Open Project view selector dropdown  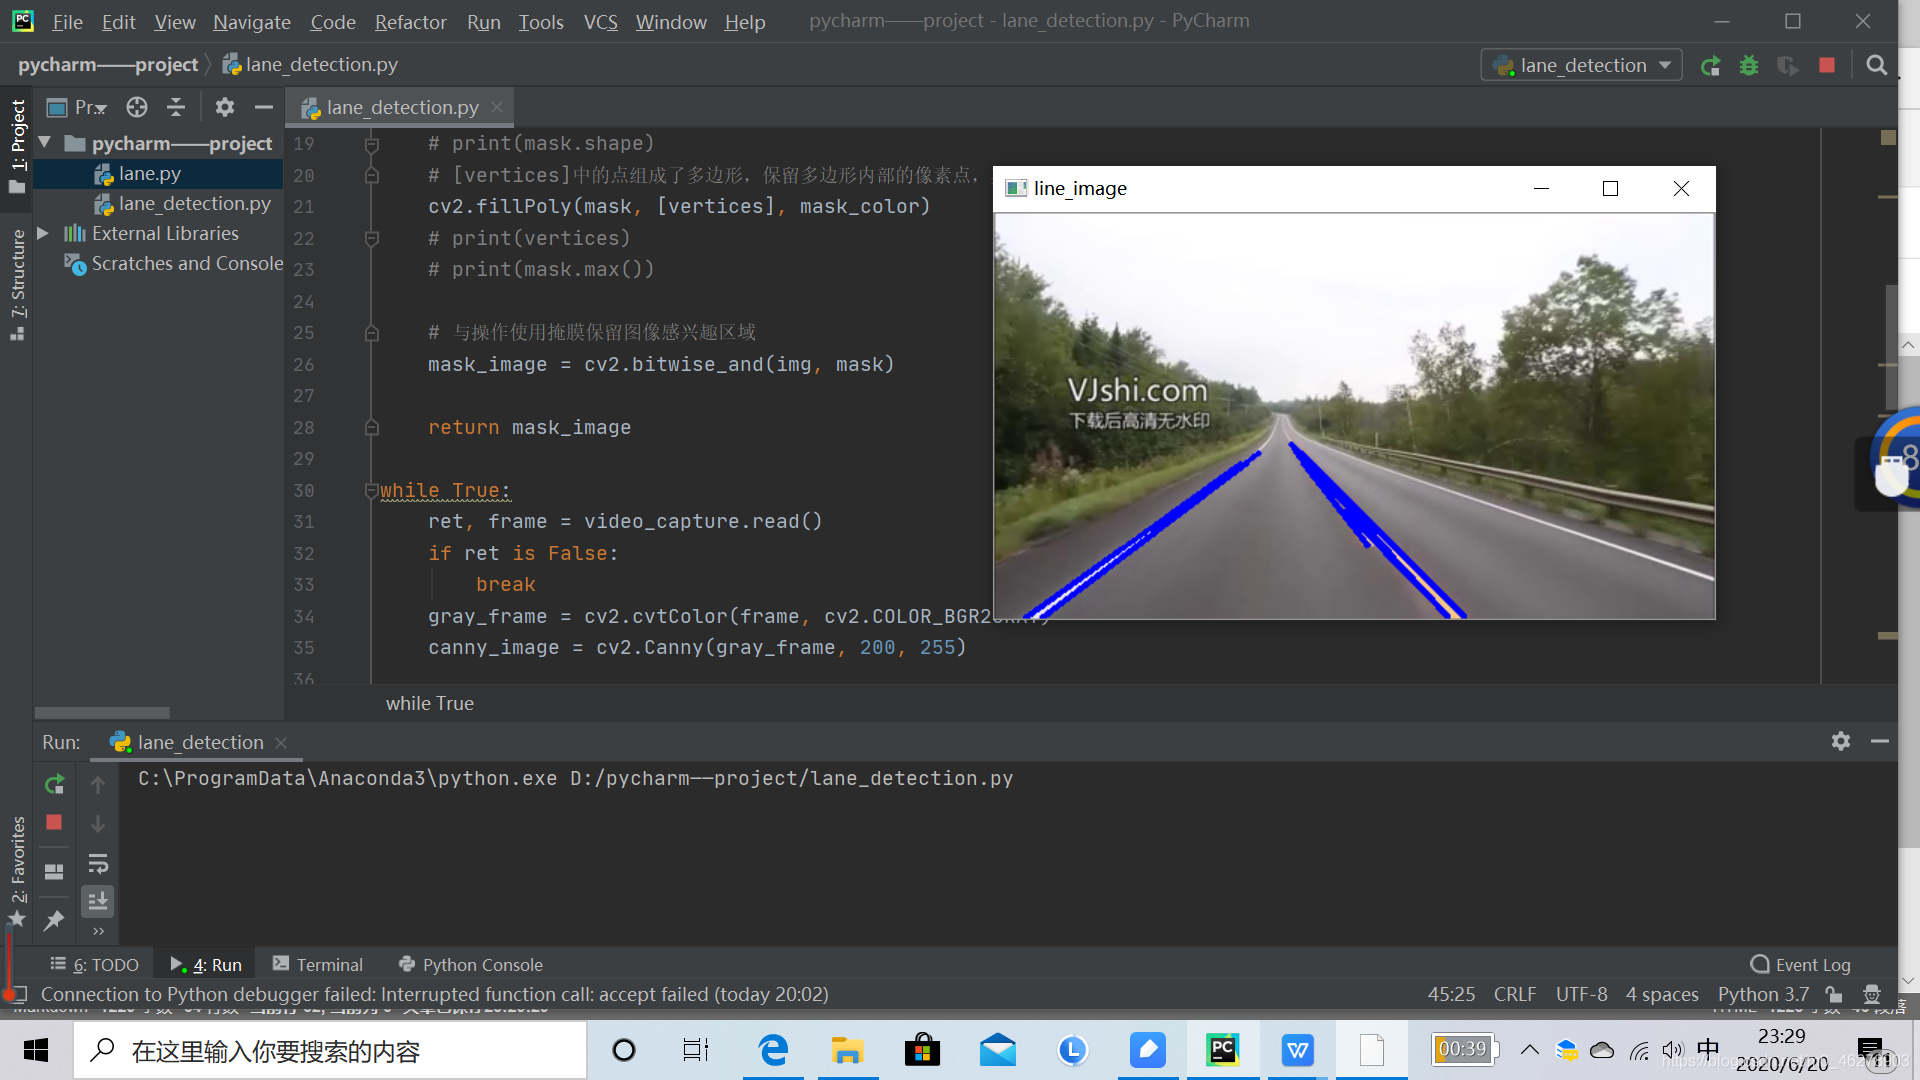78,107
